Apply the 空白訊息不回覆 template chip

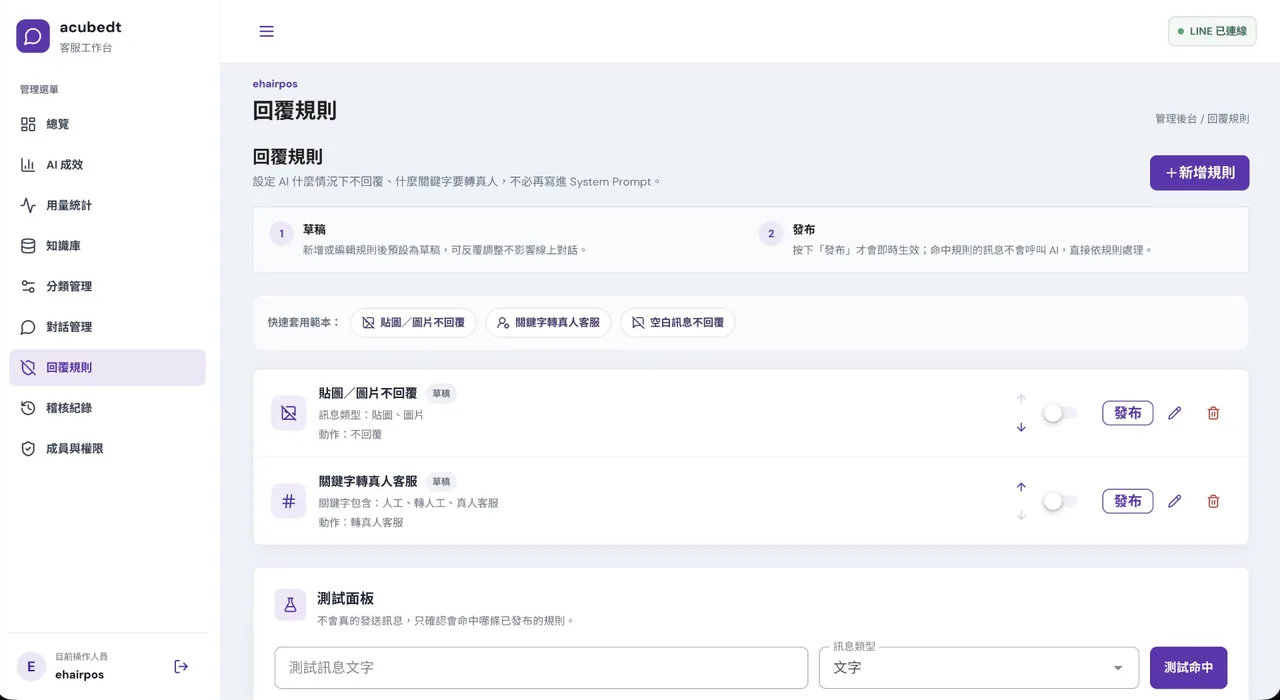coord(677,323)
